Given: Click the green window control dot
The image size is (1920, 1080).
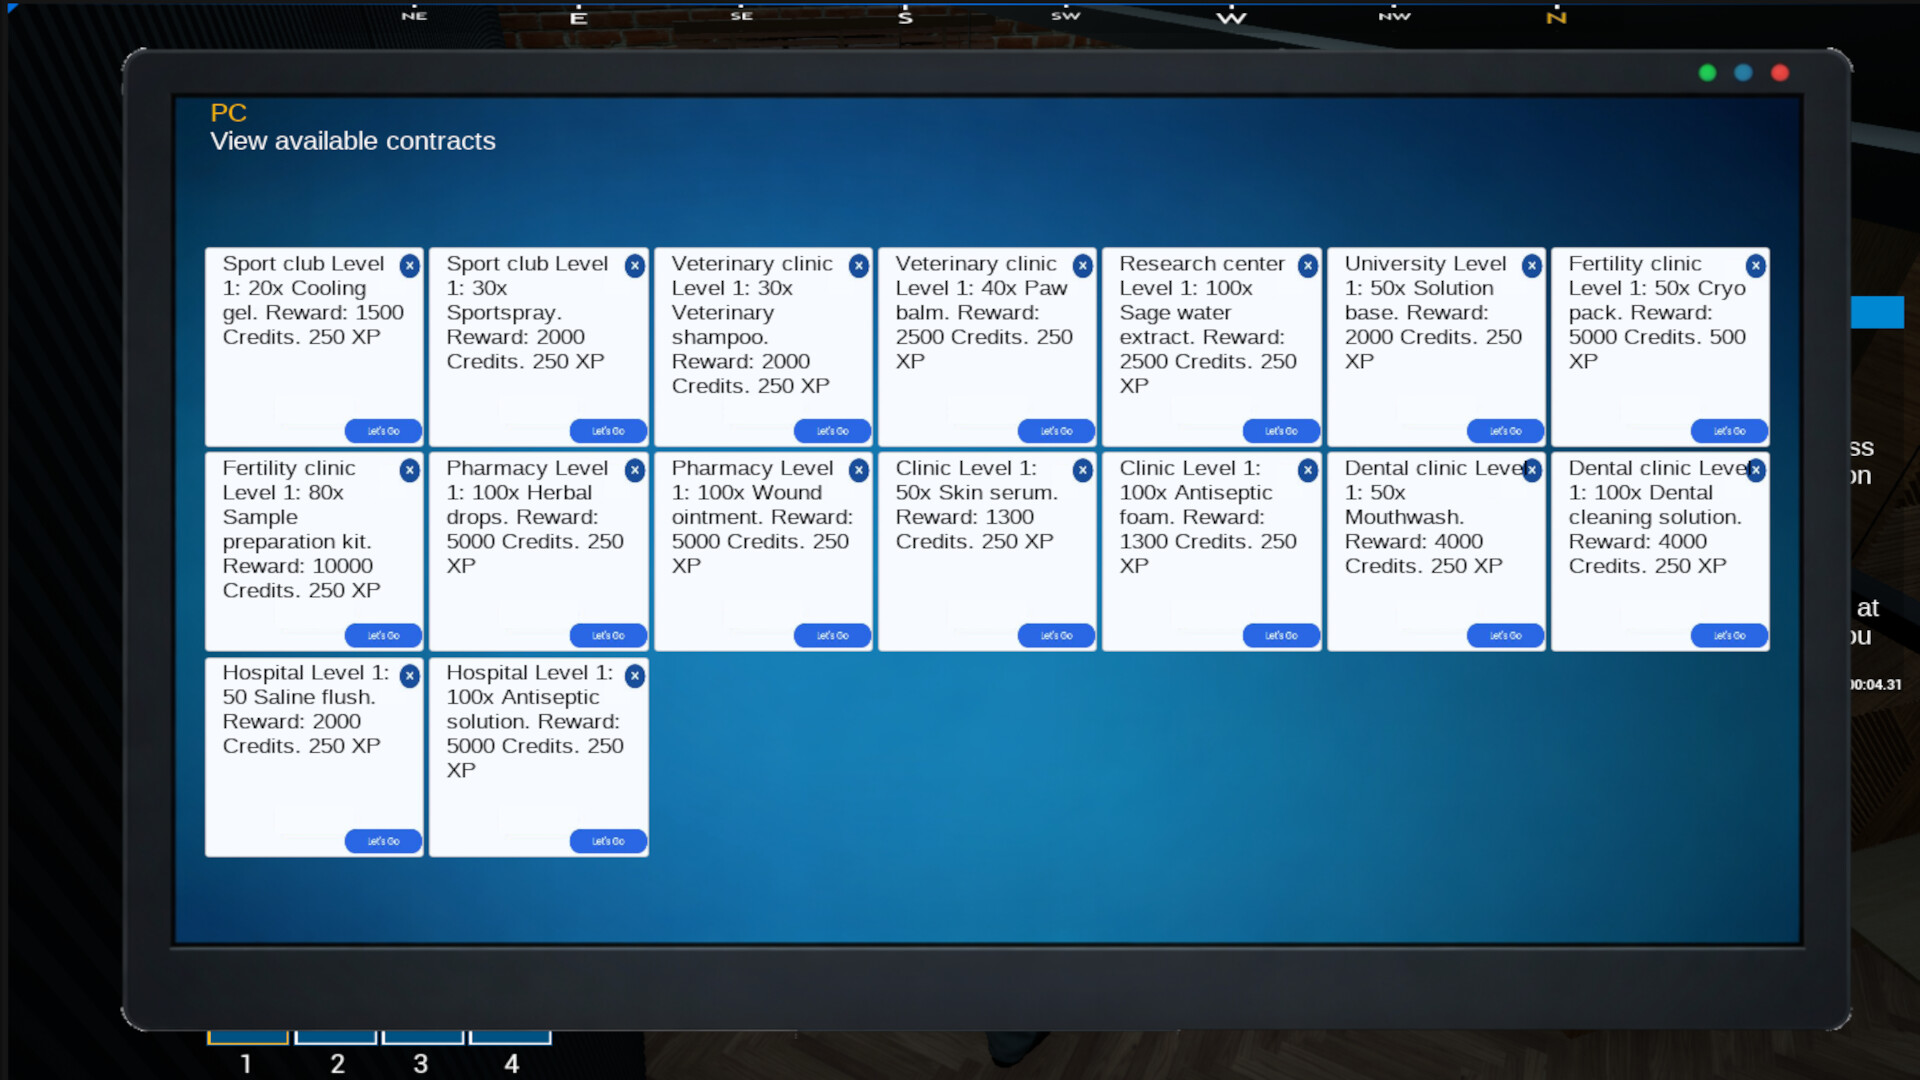Looking at the screenshot, I should coord(1707,73).
